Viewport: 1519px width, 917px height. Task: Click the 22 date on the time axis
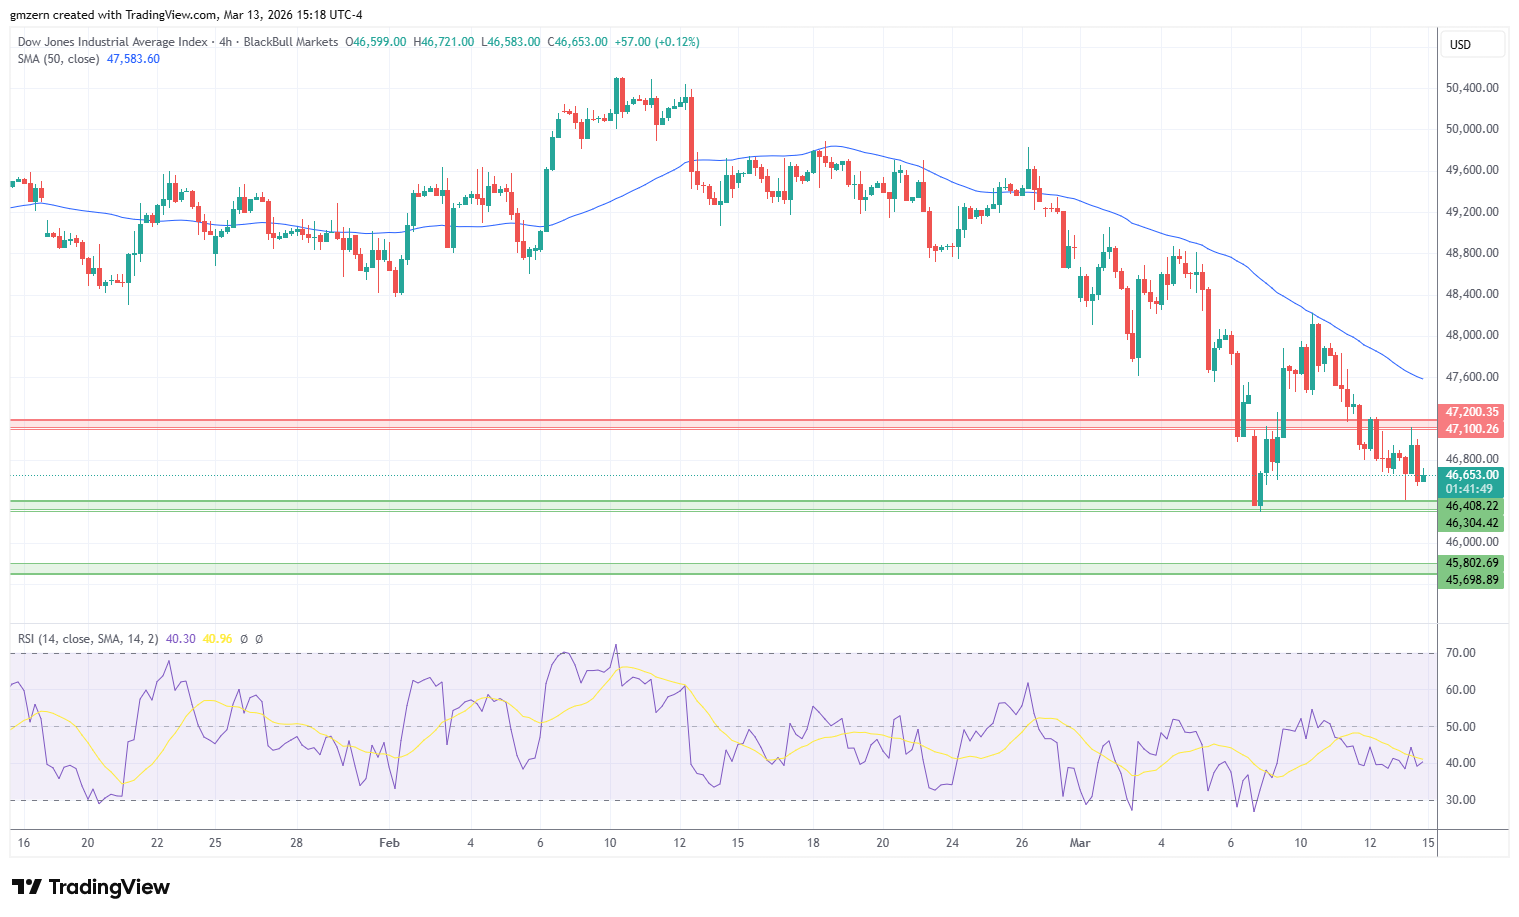(x=157, y=843)
